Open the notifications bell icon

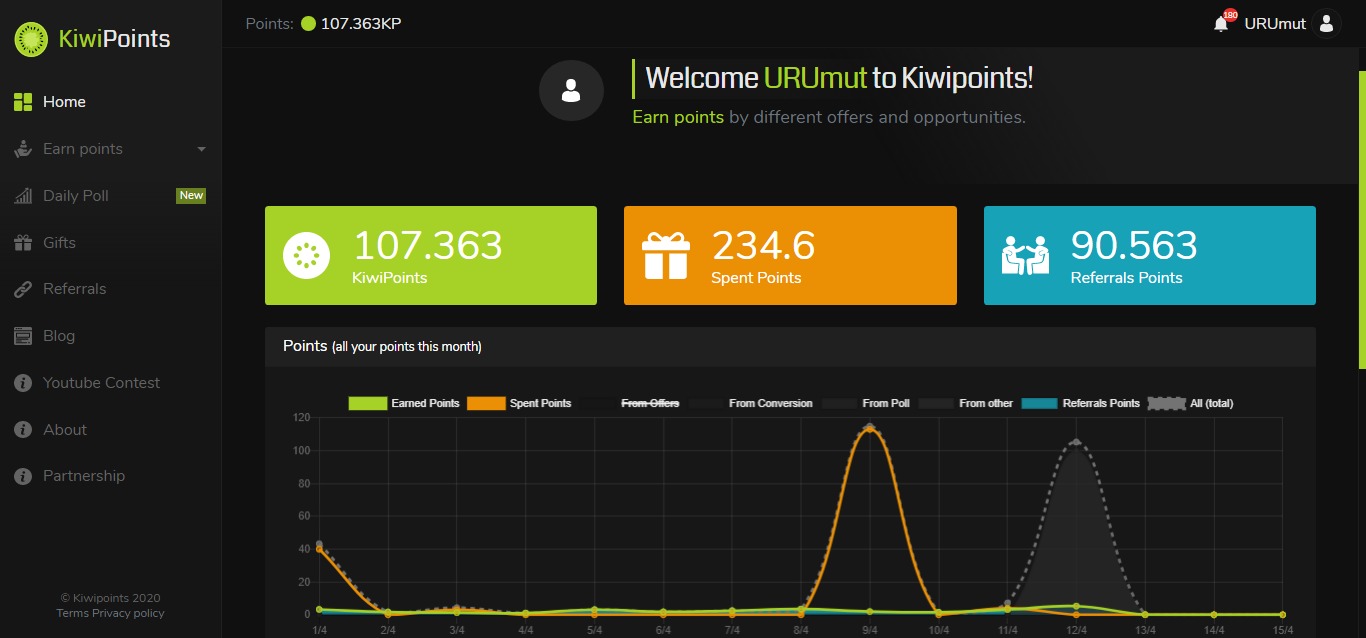click(1221, 24)
